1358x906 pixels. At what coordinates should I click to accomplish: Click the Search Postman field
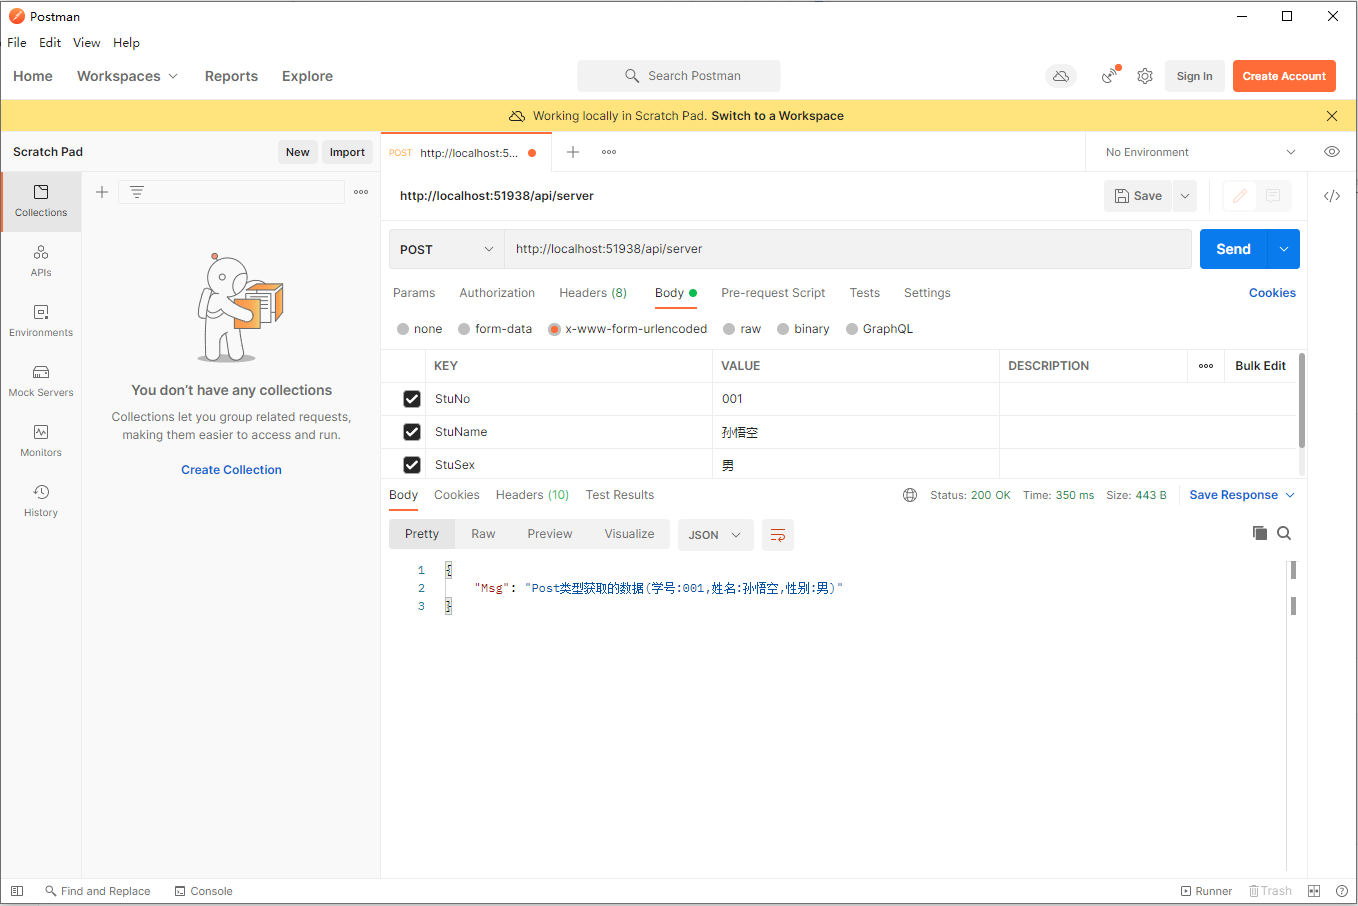coord(679,76)
